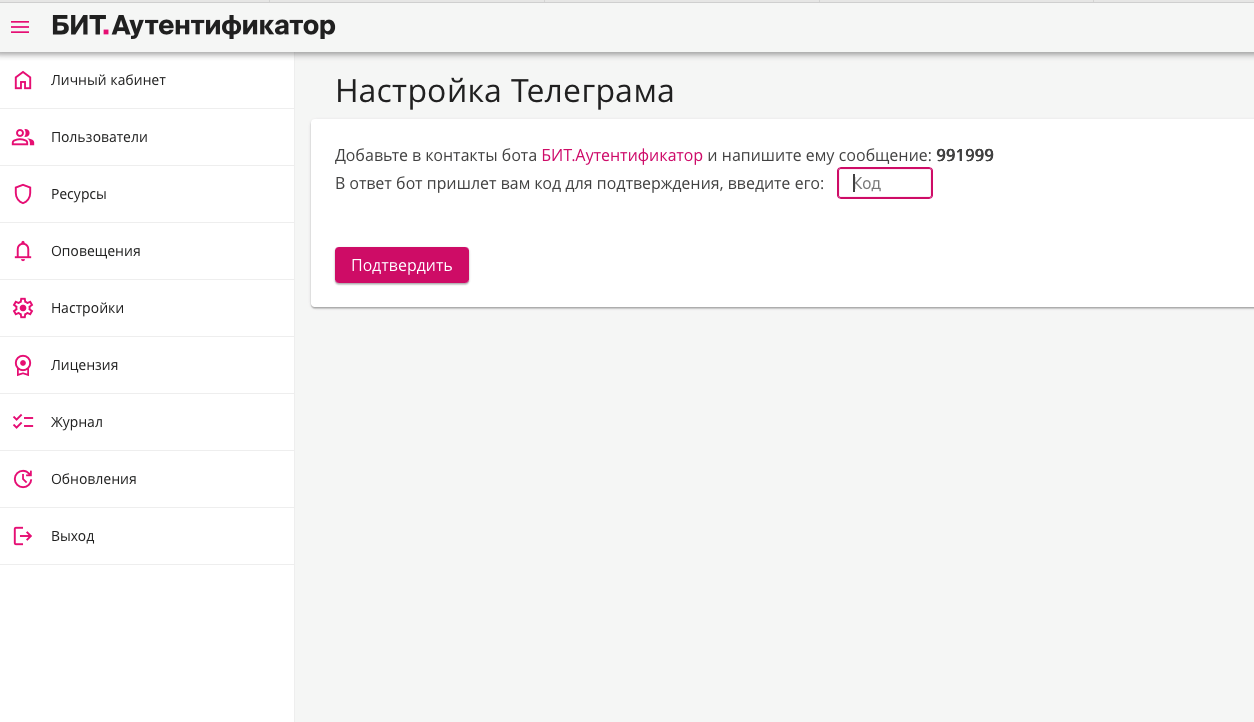This screenshot has width=1254, height=722.
Task: Click the badge icon for Лицензия
Action: pos(23,365)
